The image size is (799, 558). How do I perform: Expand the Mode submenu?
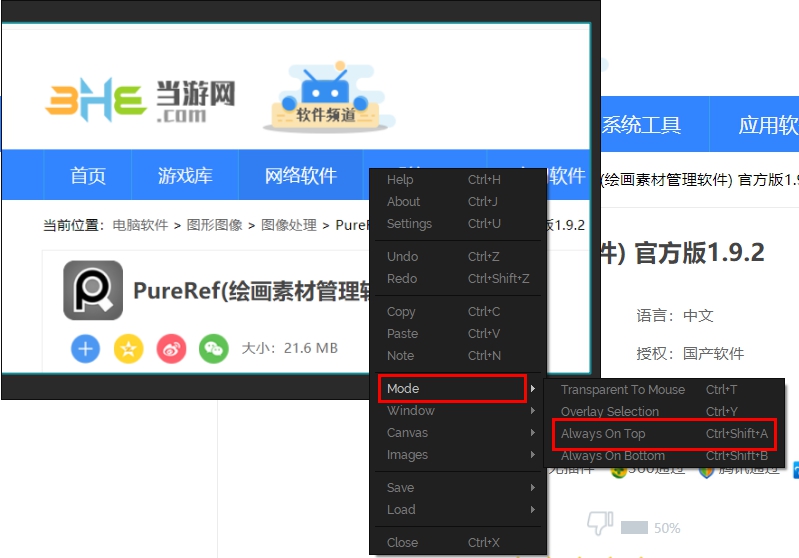coord(458,388)
